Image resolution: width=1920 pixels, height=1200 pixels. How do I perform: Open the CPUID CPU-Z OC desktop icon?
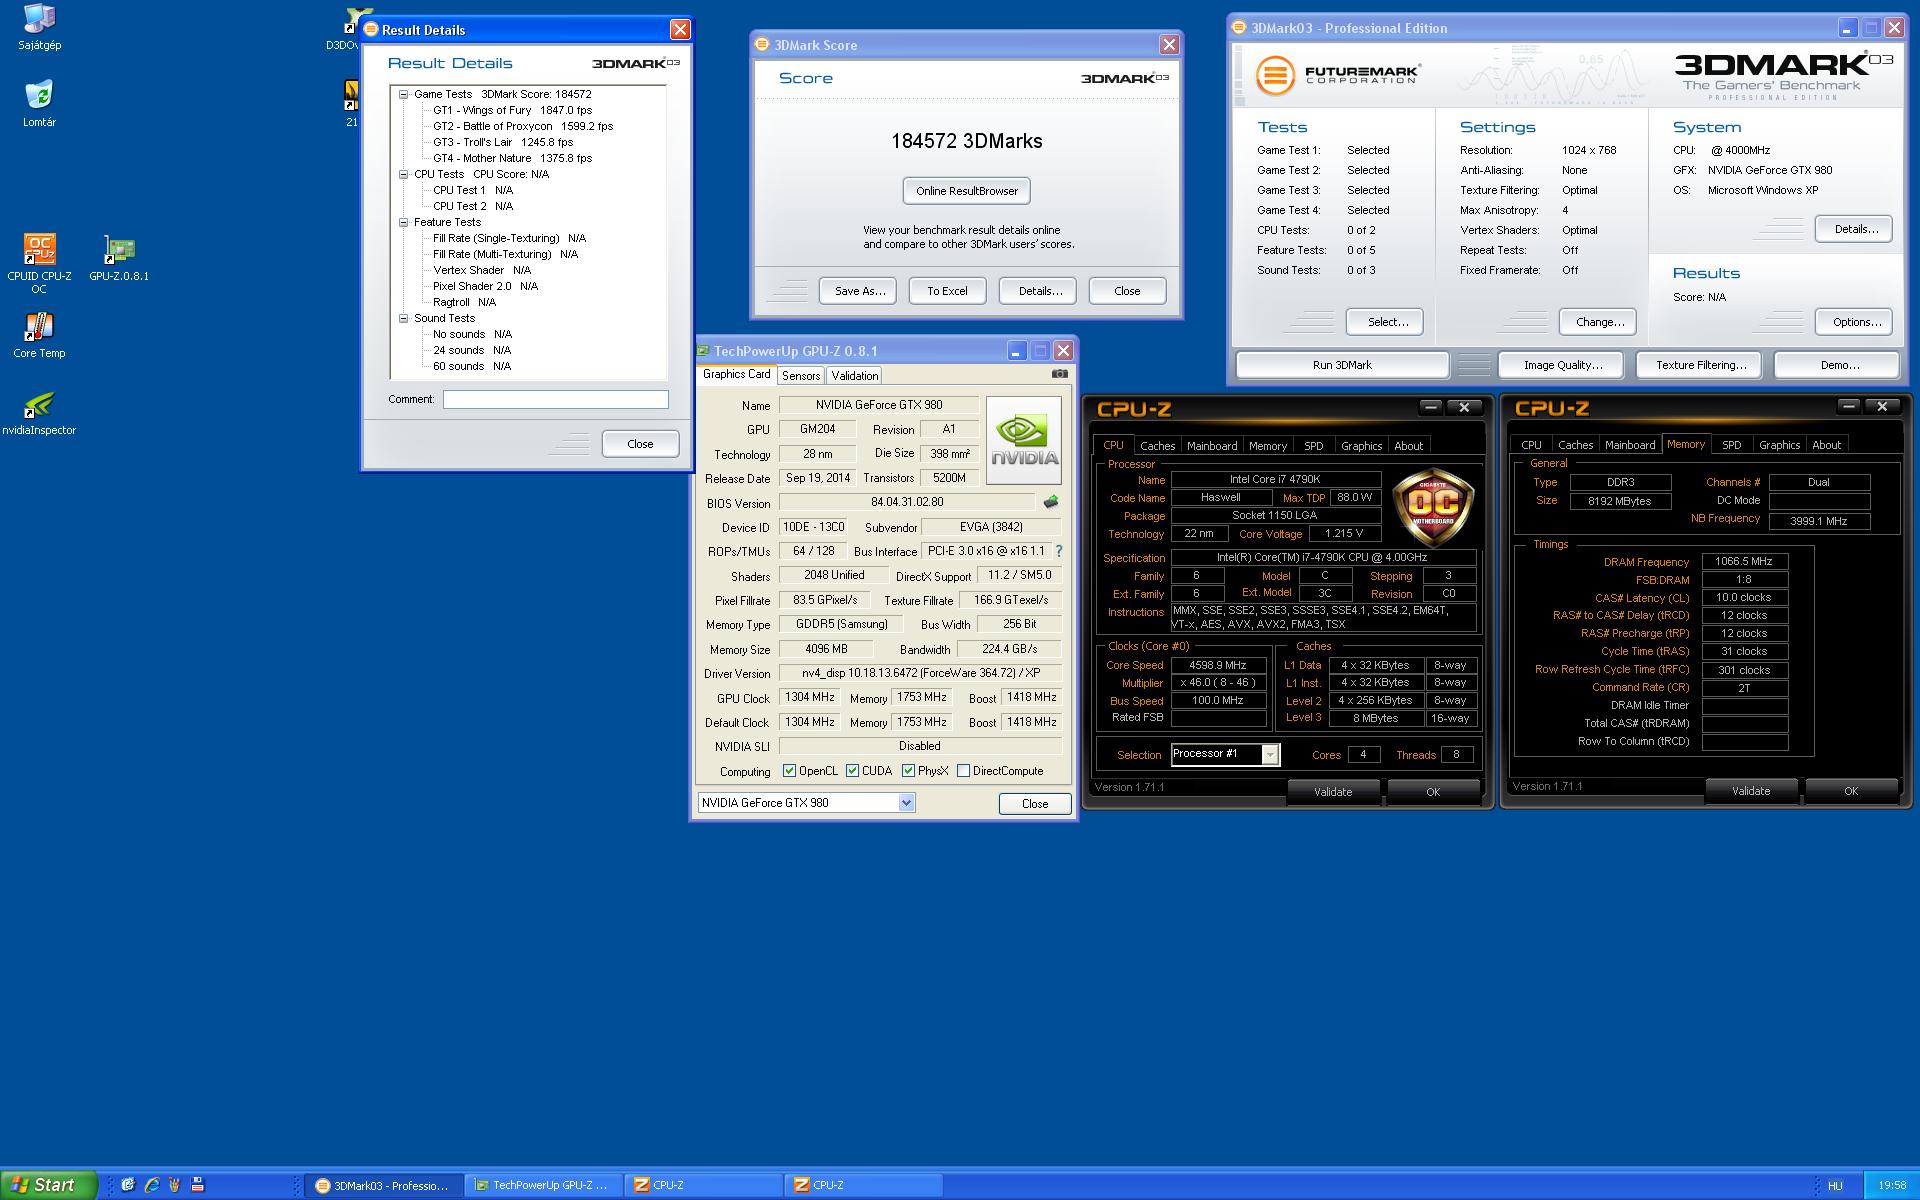pyautogui.click(x=39, y=250)
